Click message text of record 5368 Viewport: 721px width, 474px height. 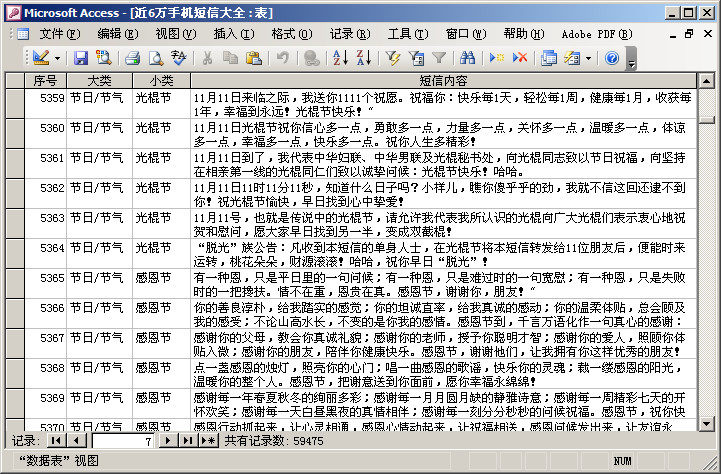click(x=443, y=373)
